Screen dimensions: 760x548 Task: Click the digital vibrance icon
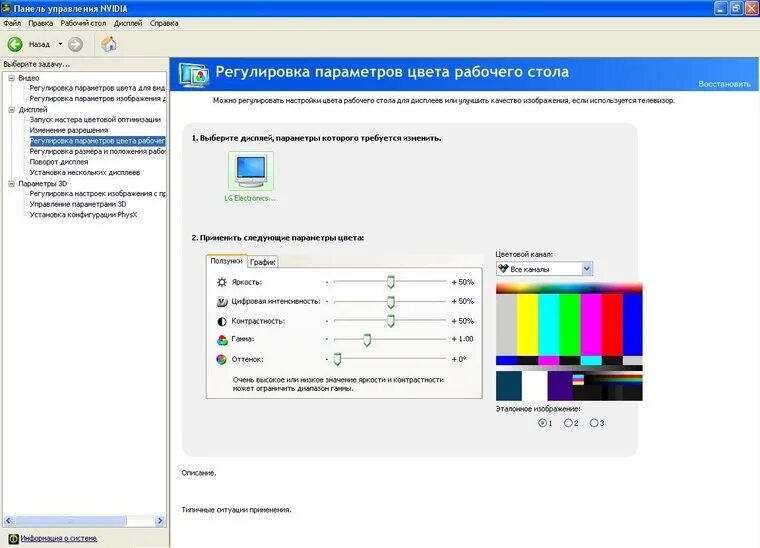[x=222, y=301]
